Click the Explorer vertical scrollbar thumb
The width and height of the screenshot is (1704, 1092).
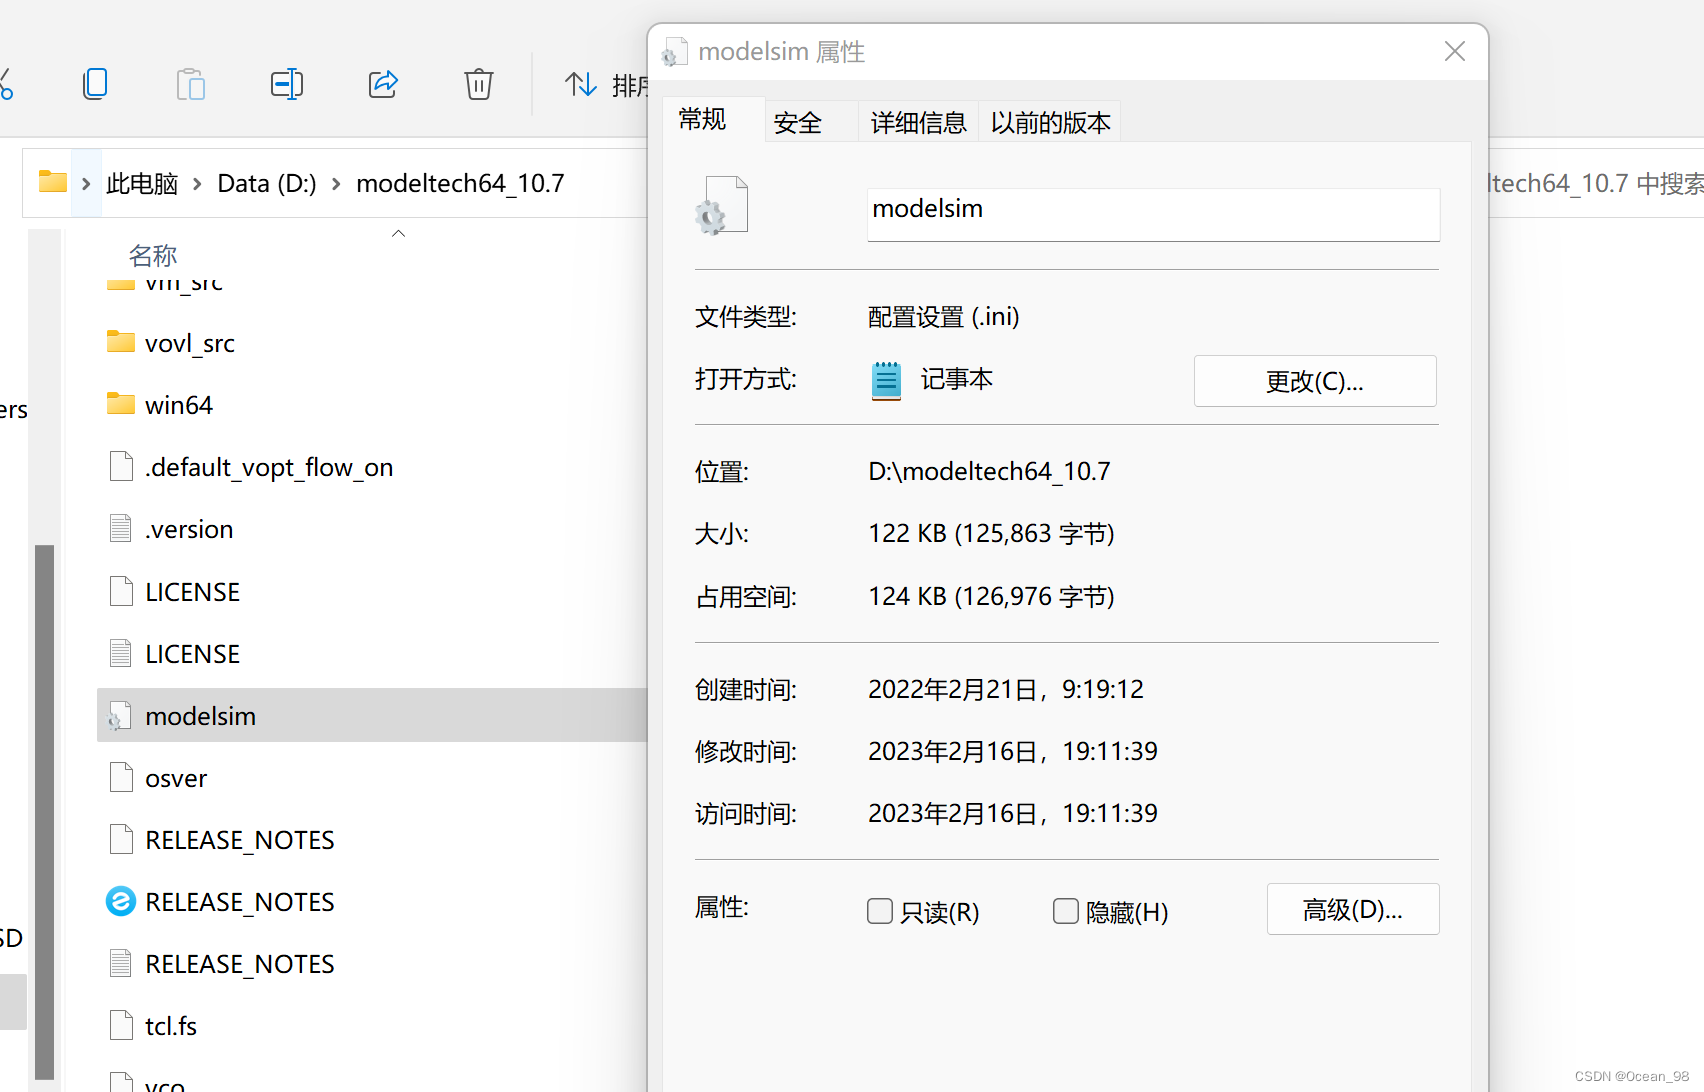[x=44, y=812]
